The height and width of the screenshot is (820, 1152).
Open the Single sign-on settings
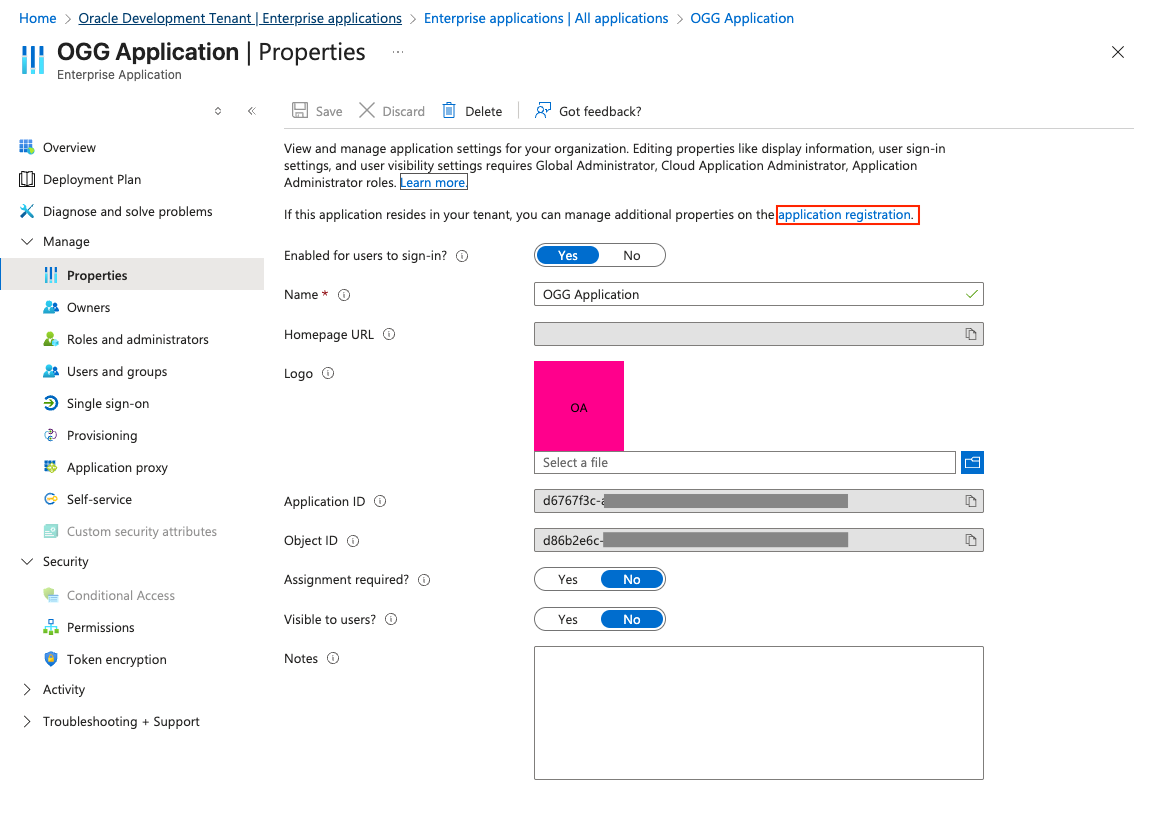103,403
